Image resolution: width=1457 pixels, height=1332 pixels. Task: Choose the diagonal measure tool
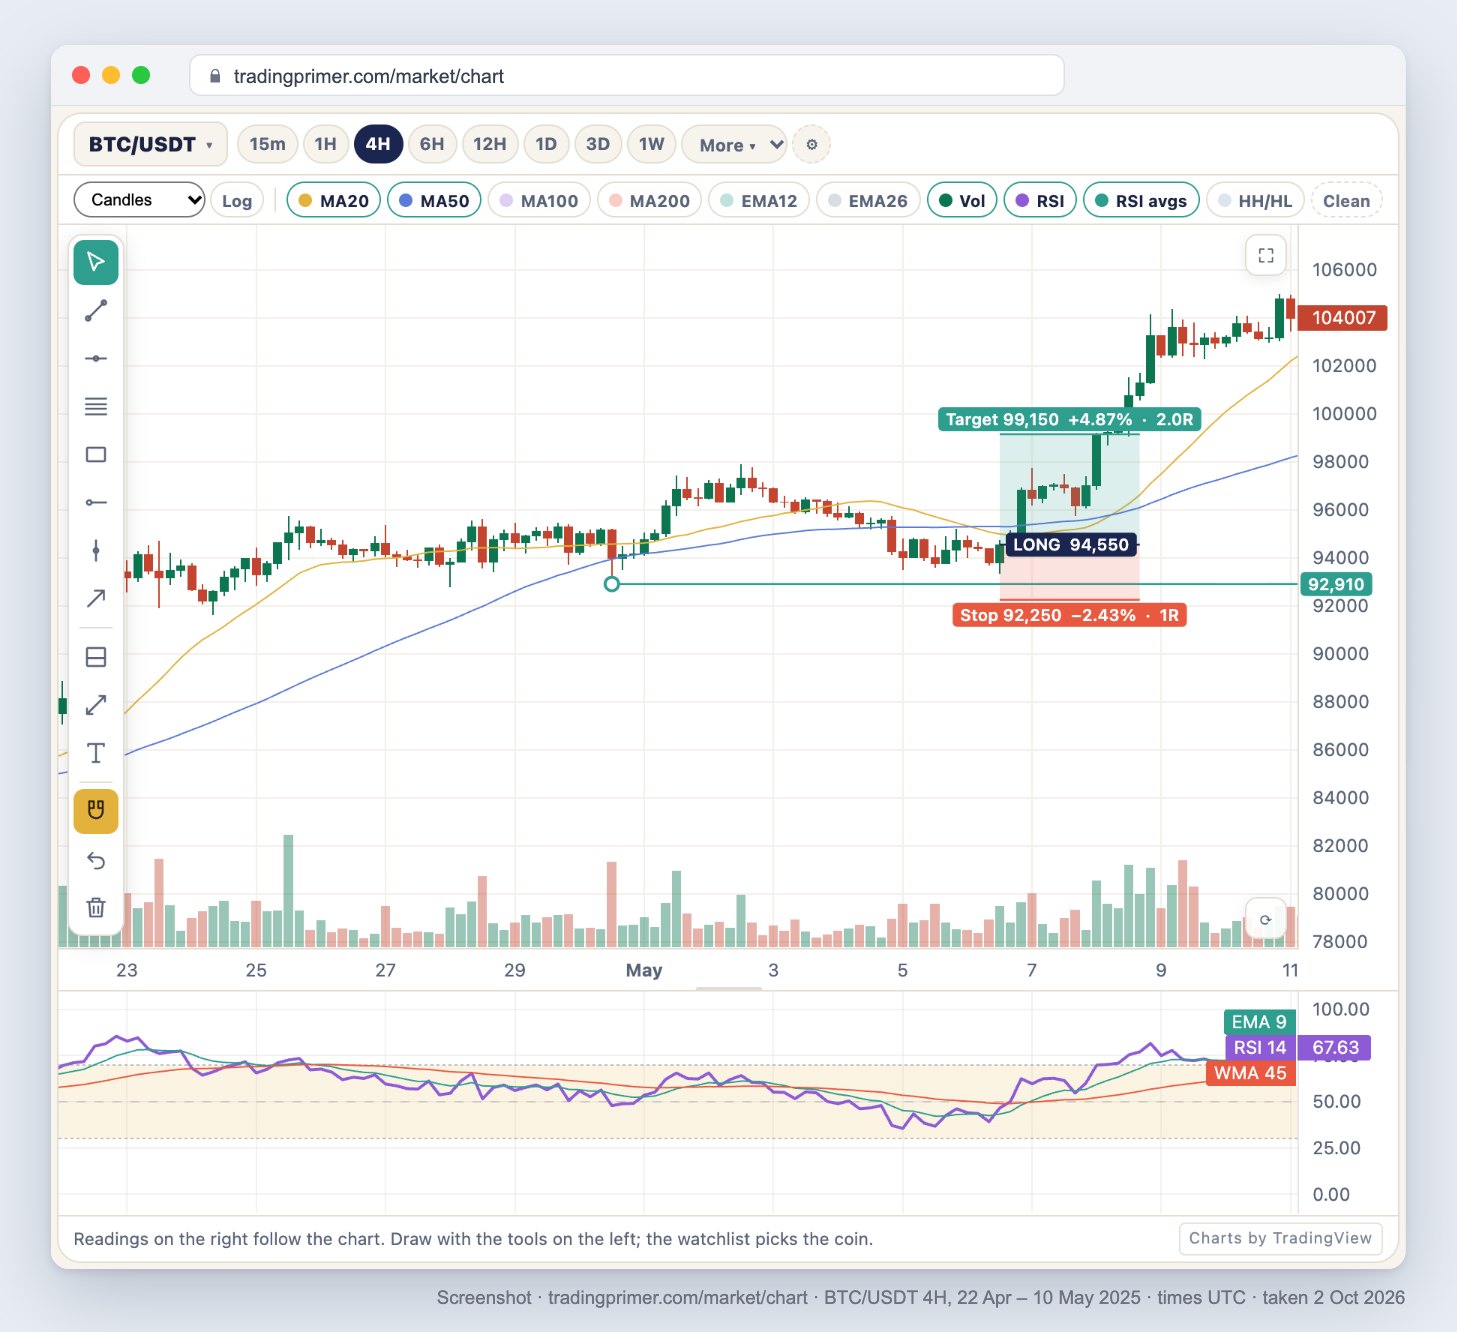pyautogui.click(x=96, y=705)
